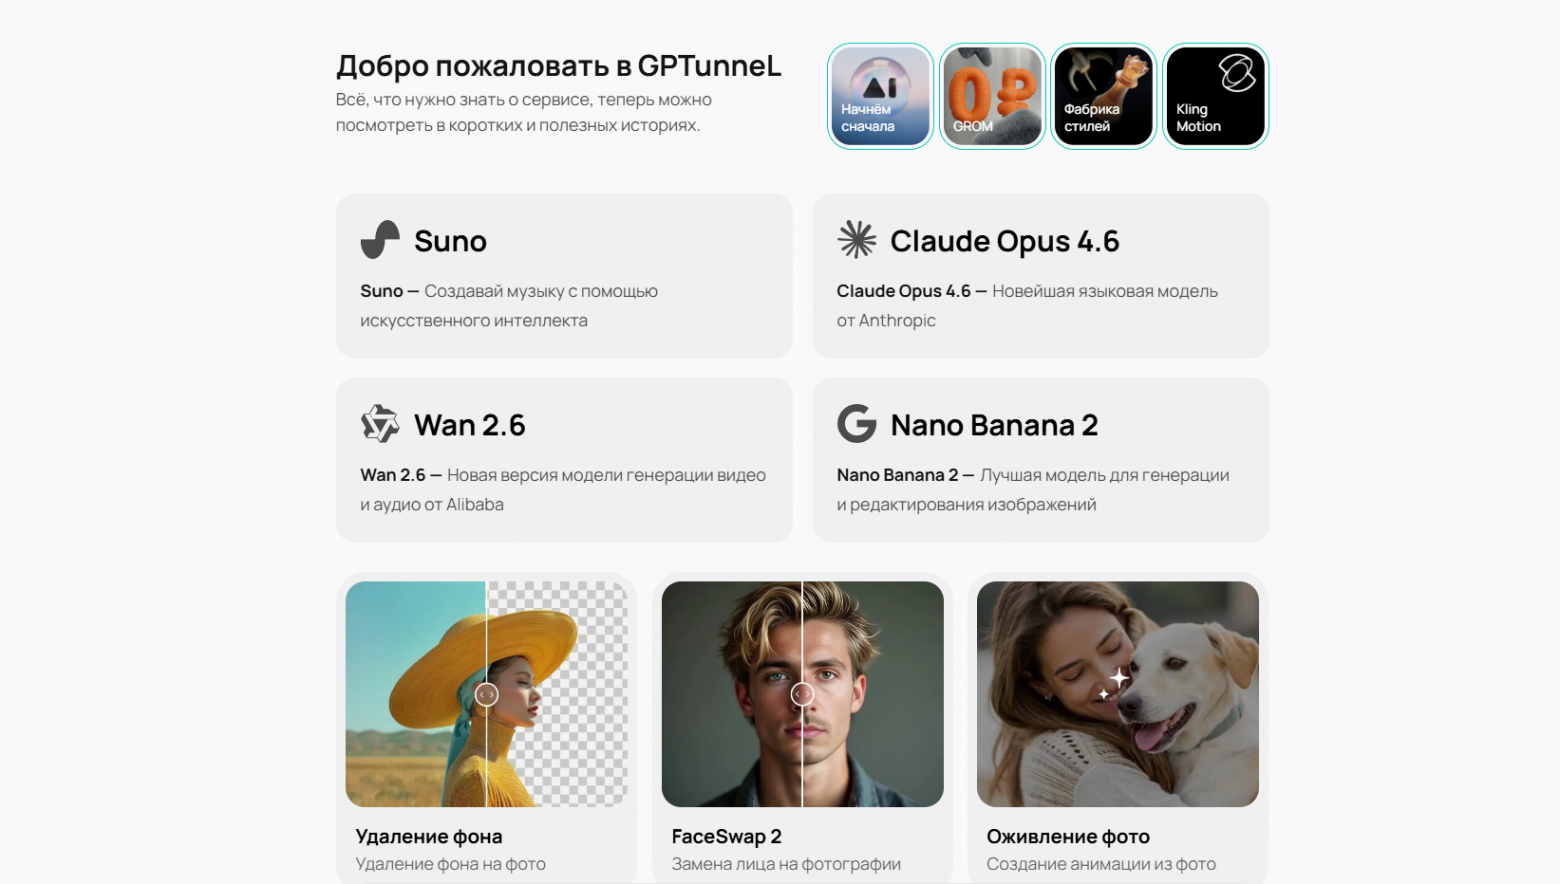
Task: Select the Wan 2.6 heading
Action: (470, 425)
